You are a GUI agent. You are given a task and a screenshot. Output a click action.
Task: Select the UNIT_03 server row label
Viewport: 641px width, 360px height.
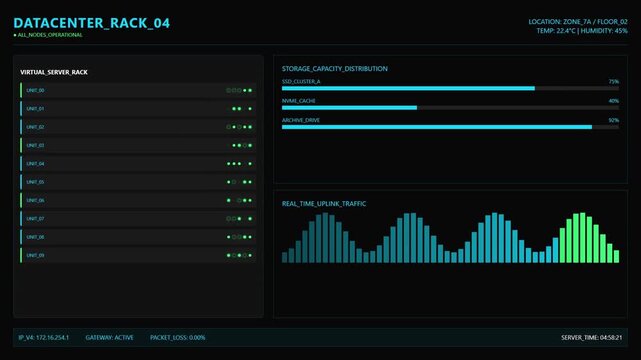pyautogui.click(x=35, y=145)
